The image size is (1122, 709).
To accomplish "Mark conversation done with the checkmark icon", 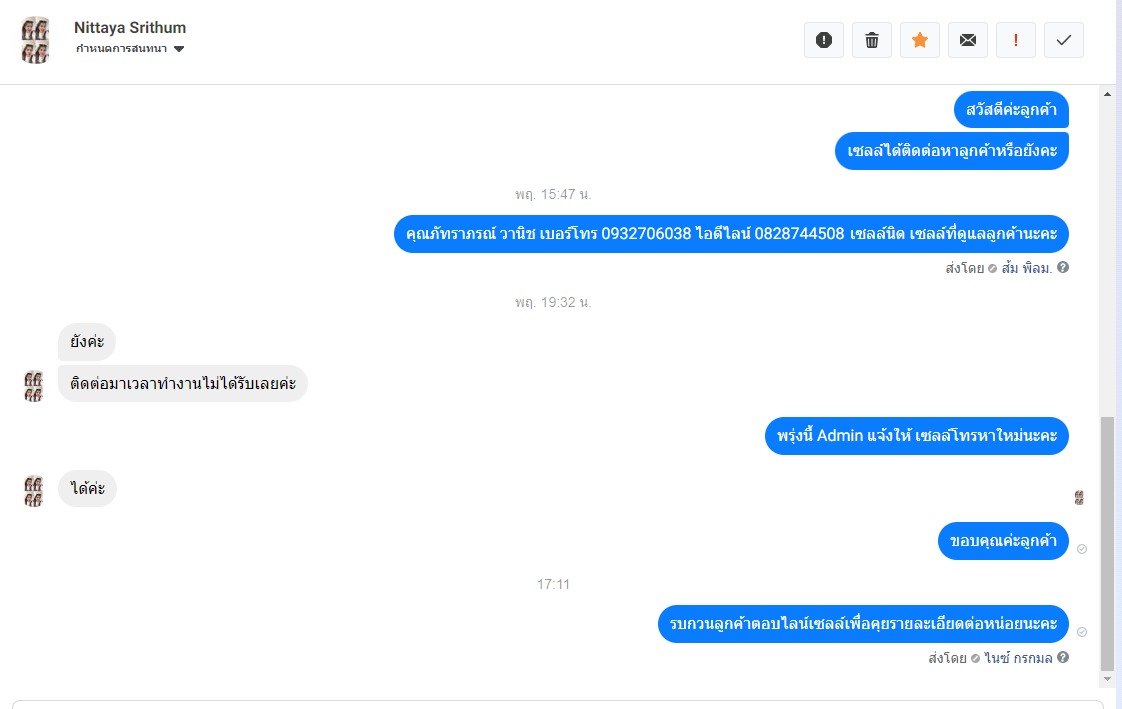I will pyautogui.click(x=1063, y=40).
